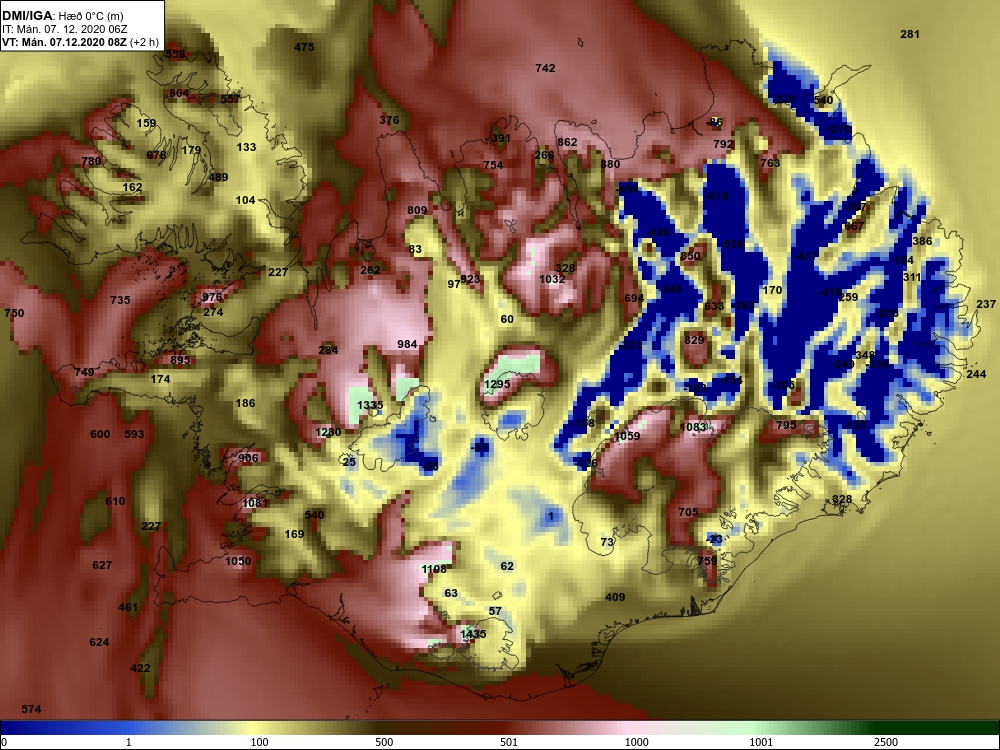Click the 2500 label on the color scale
The height and width of the screenshot is (750, 1000).
(x=885, y=742)
